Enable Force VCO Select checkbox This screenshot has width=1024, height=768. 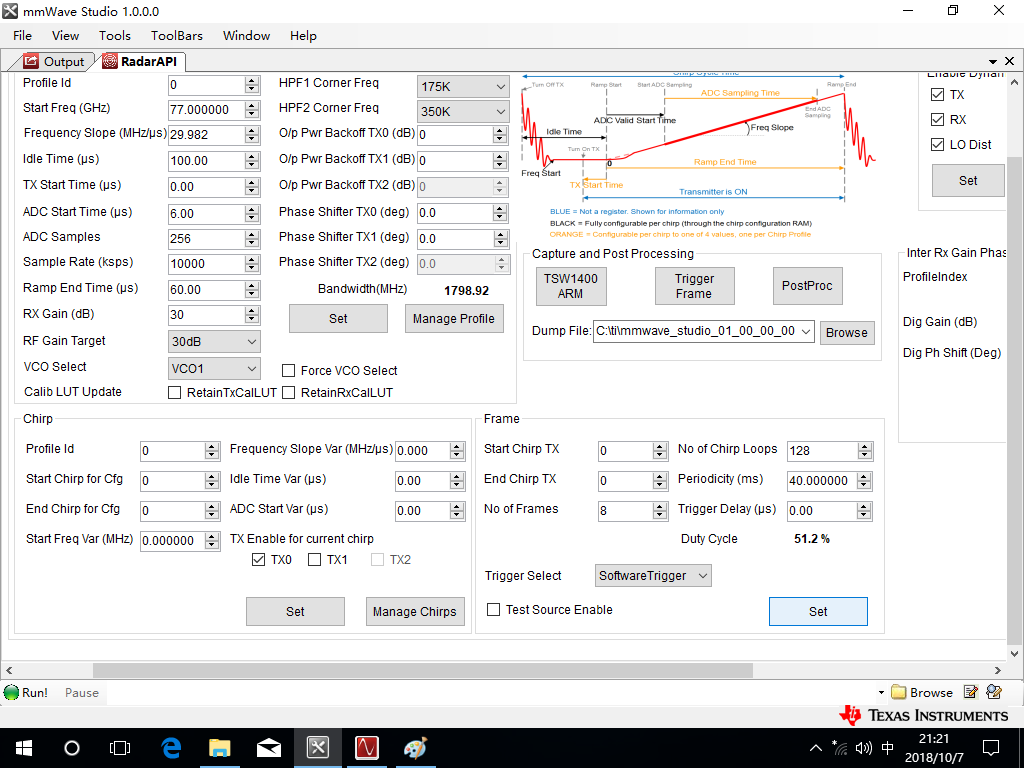tap(289, 371)
